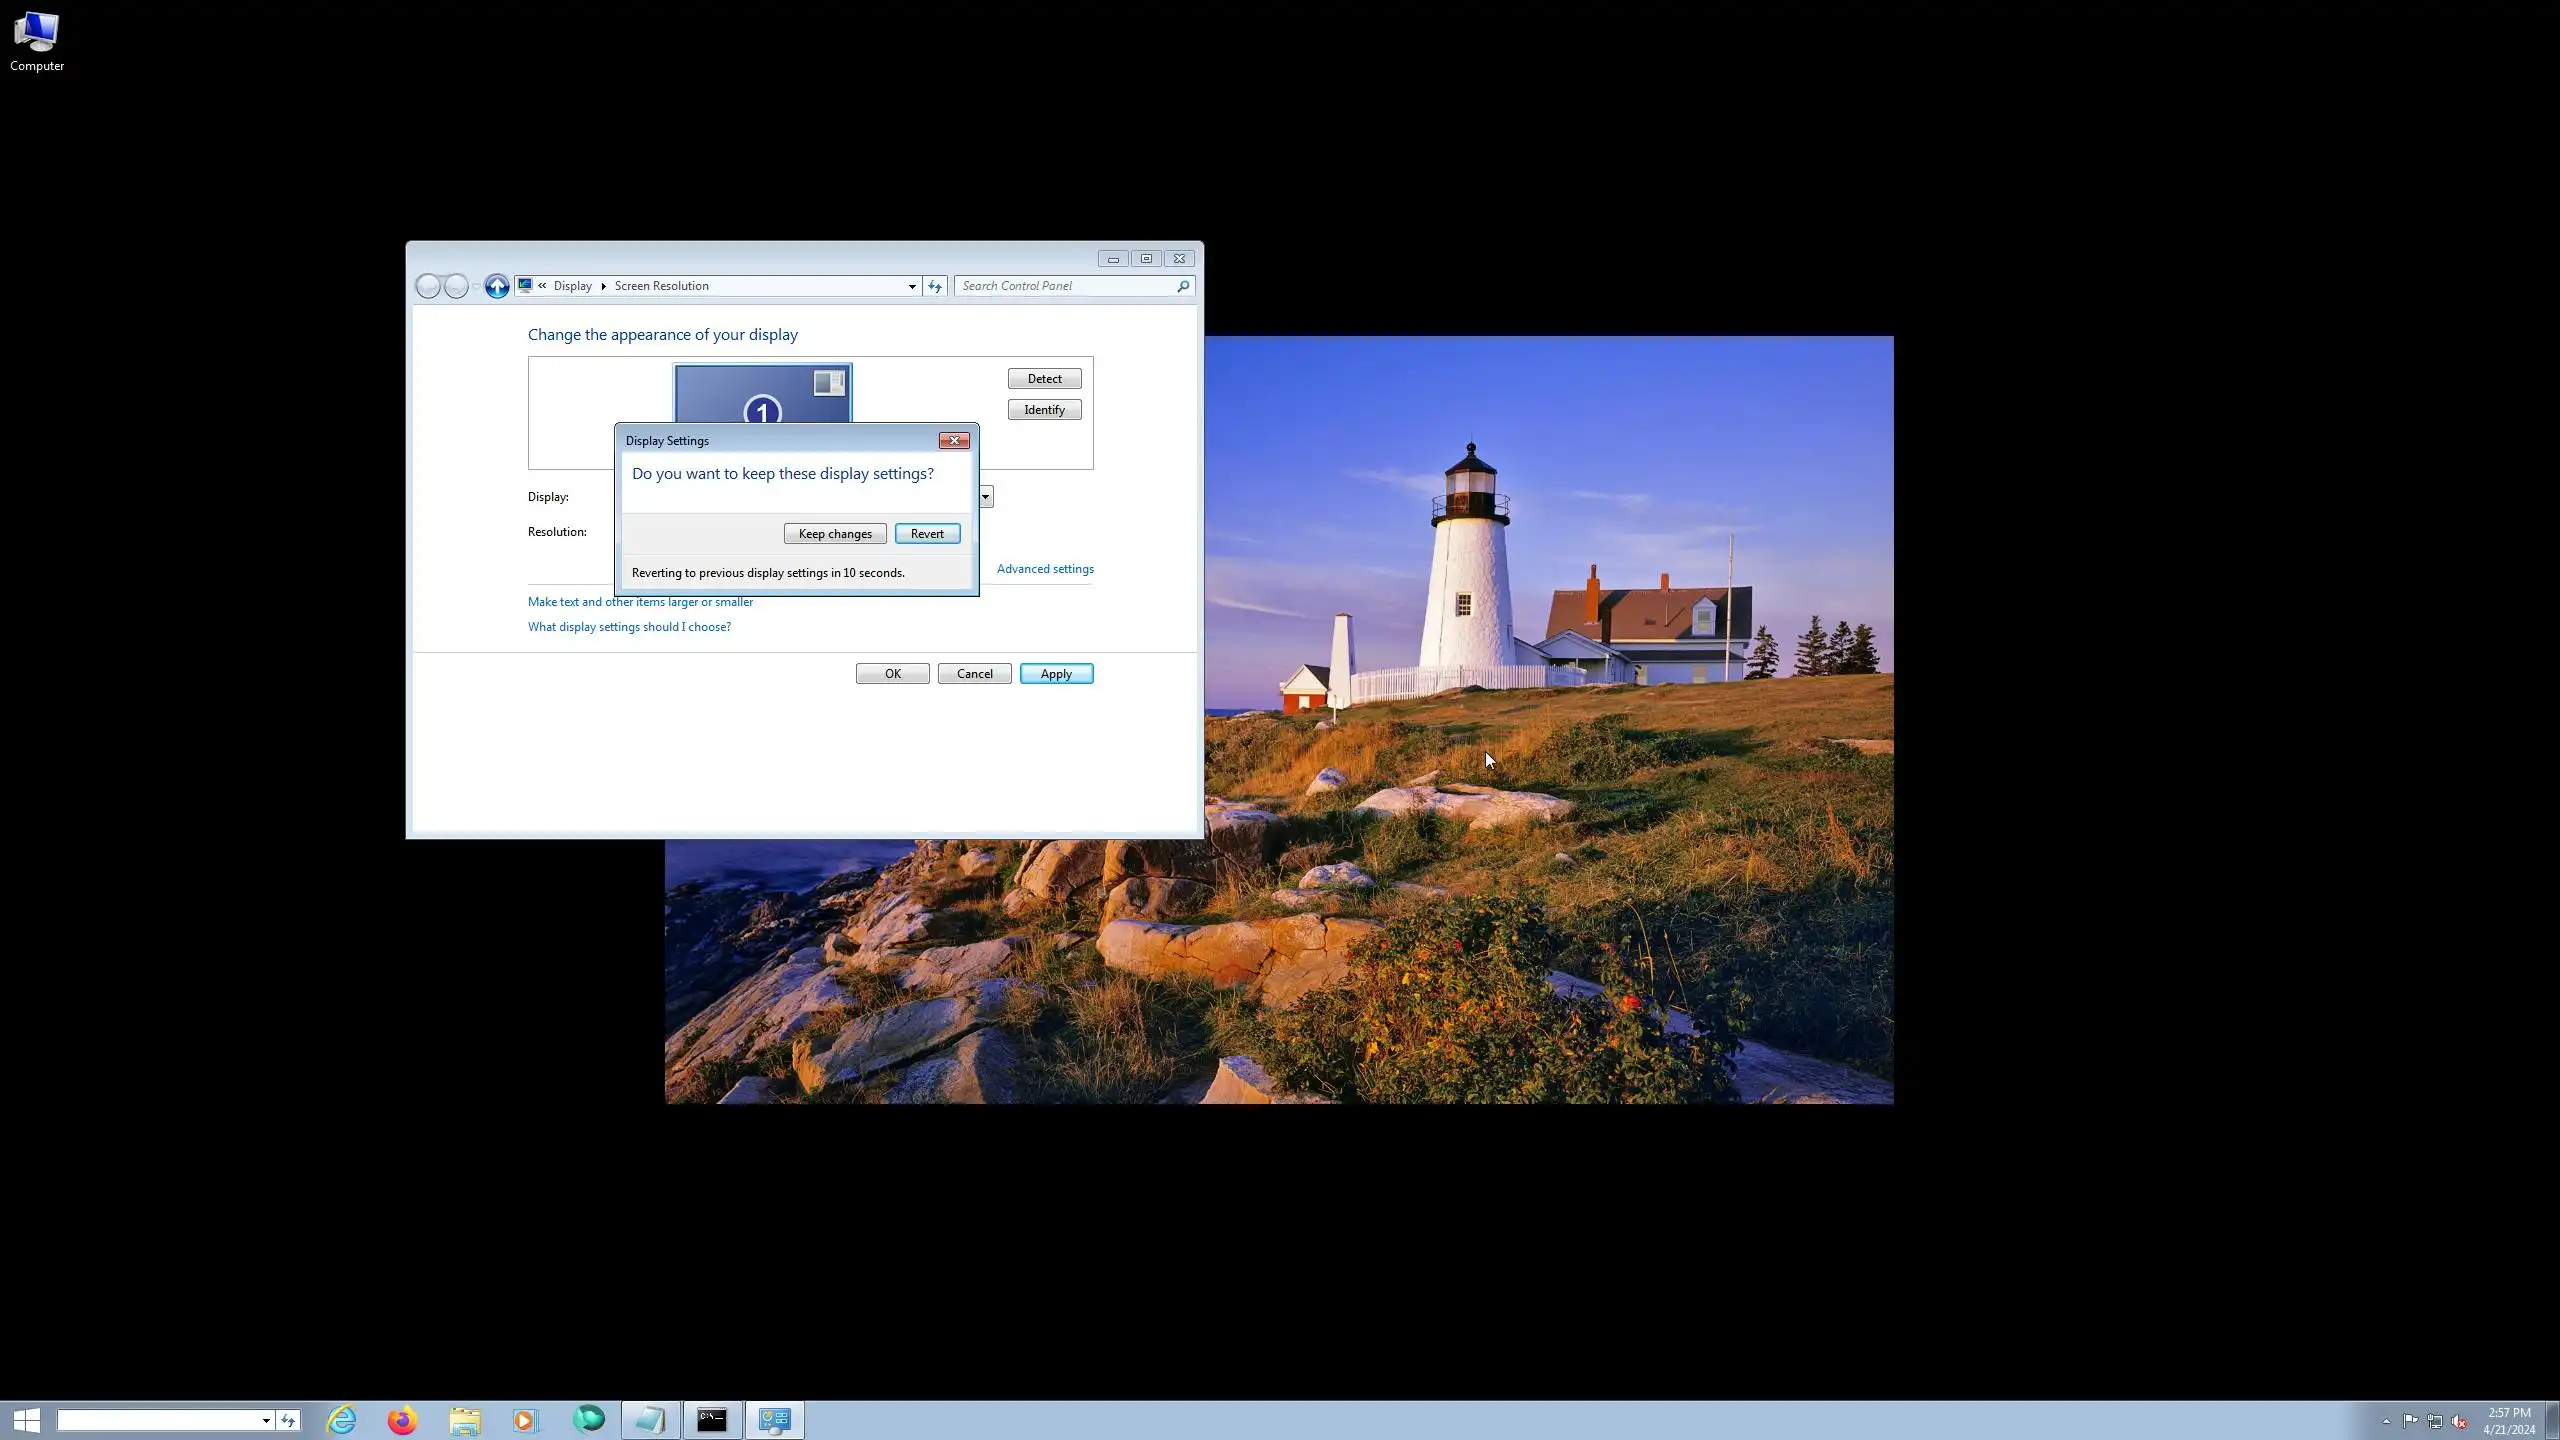This screenshot has width=2560, height=1440.
Task: Click the muted volume tray icon
Action: (2459, 1421)
